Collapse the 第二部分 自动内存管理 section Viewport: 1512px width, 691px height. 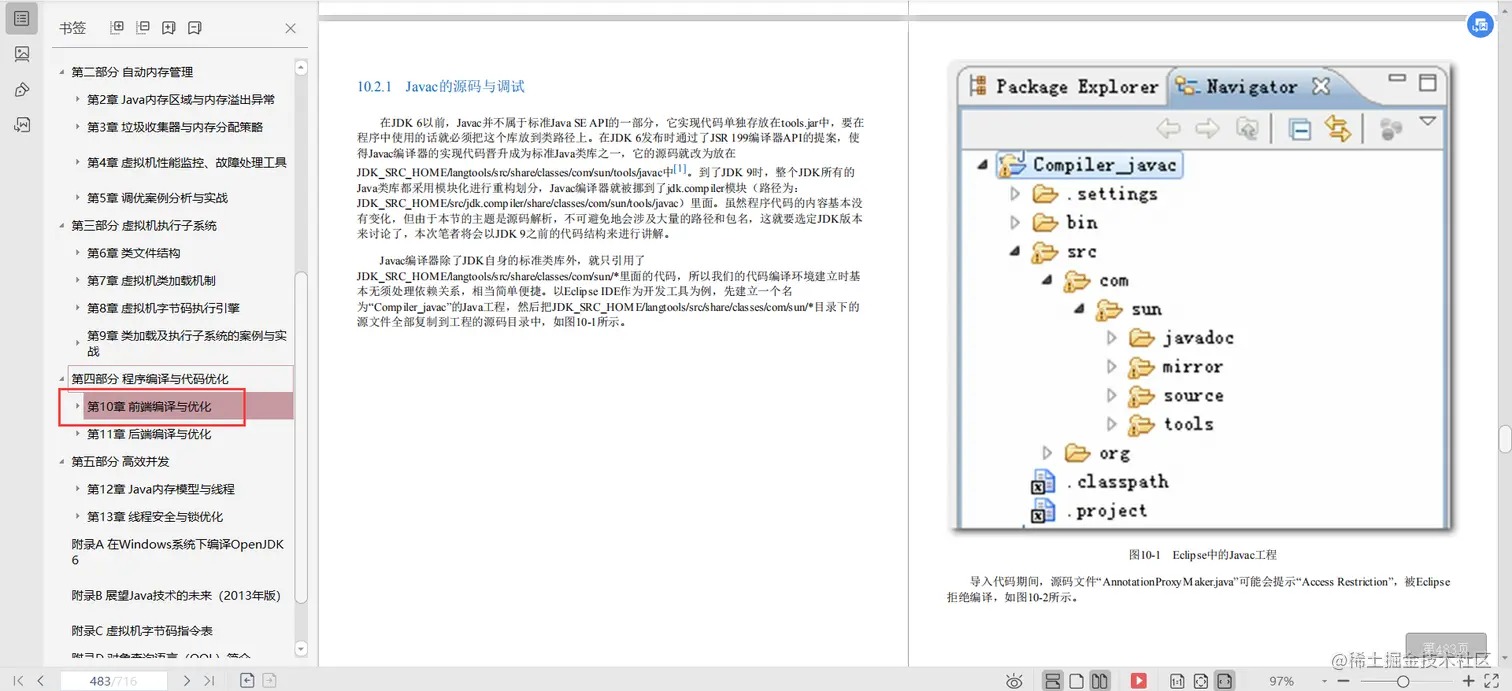click(62, 72)
